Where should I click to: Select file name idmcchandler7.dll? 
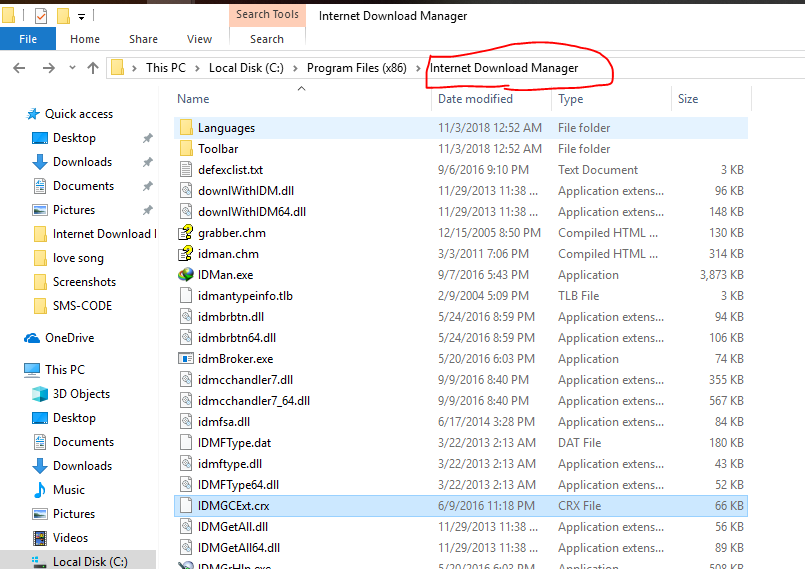(245, 380)
